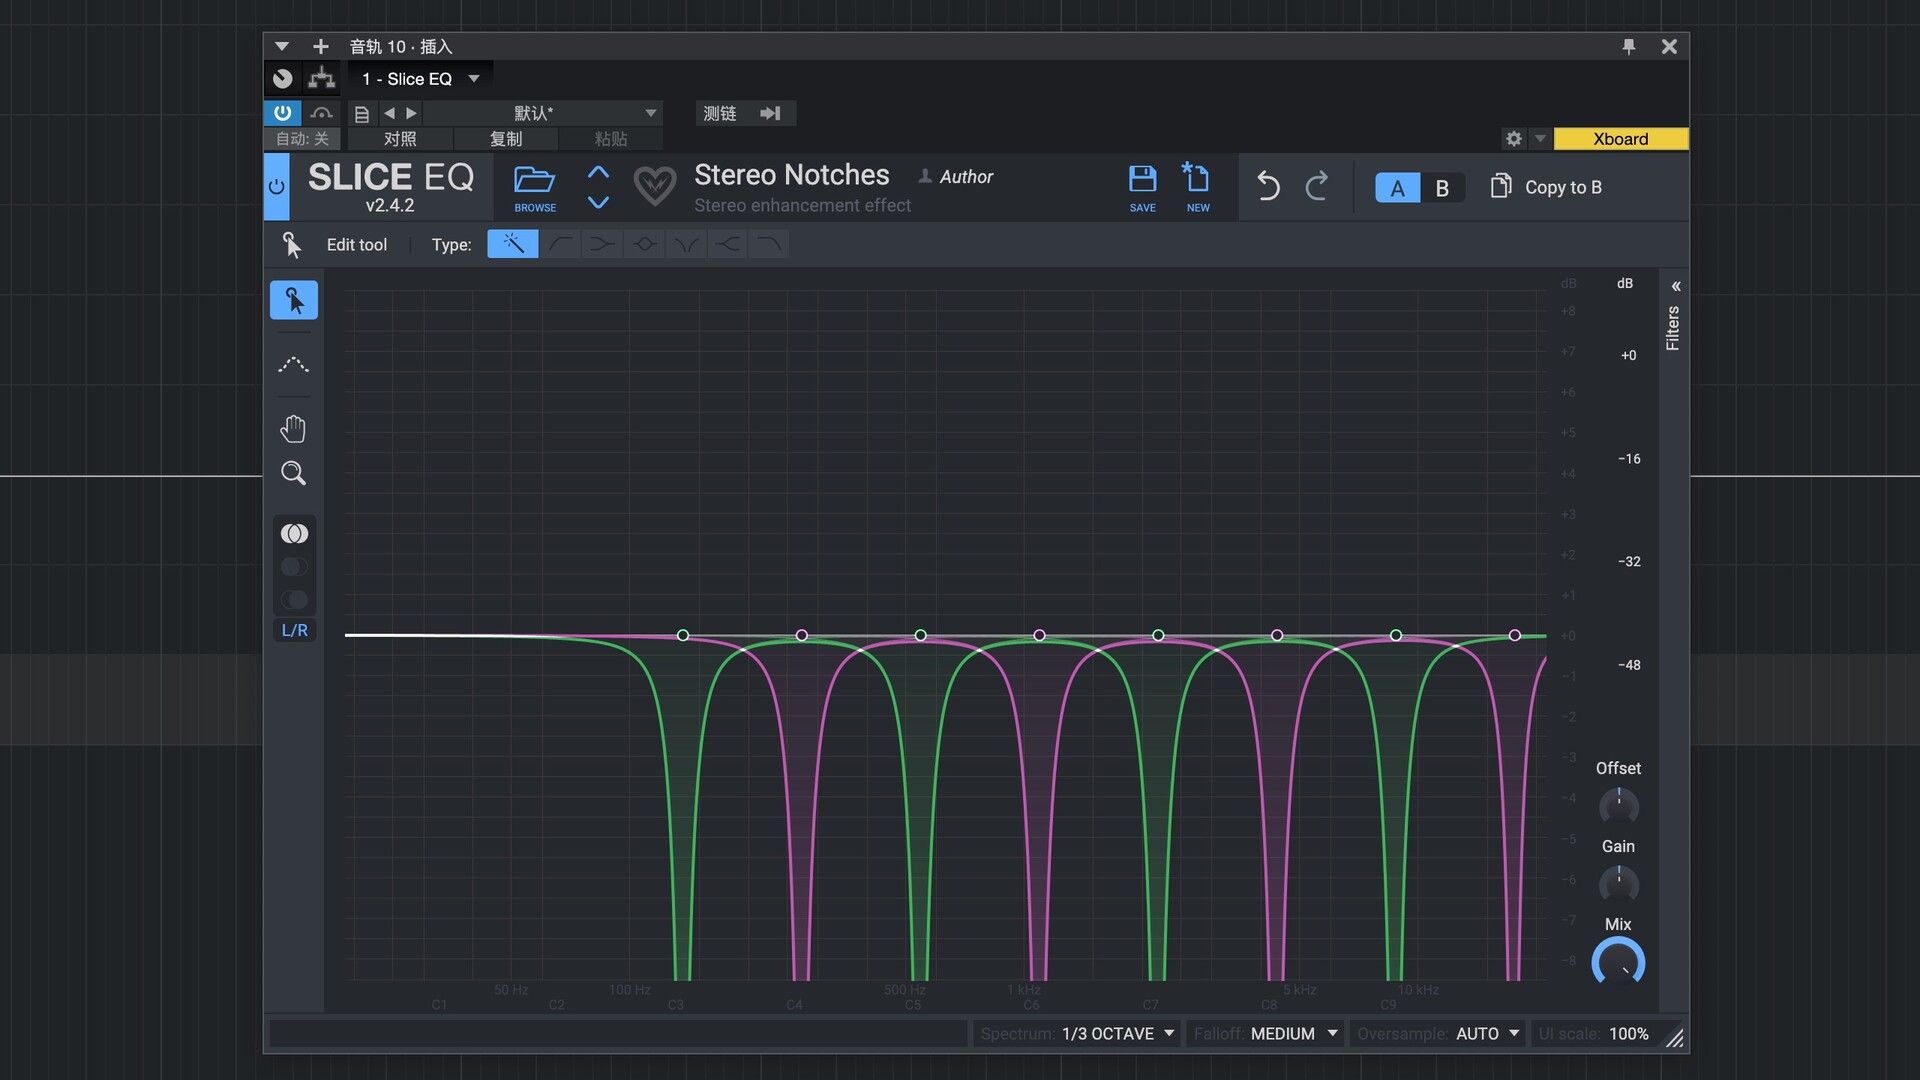Load next preset with down chevron
Viewport: 1920px width, 1080px height.
click(598, 203)
